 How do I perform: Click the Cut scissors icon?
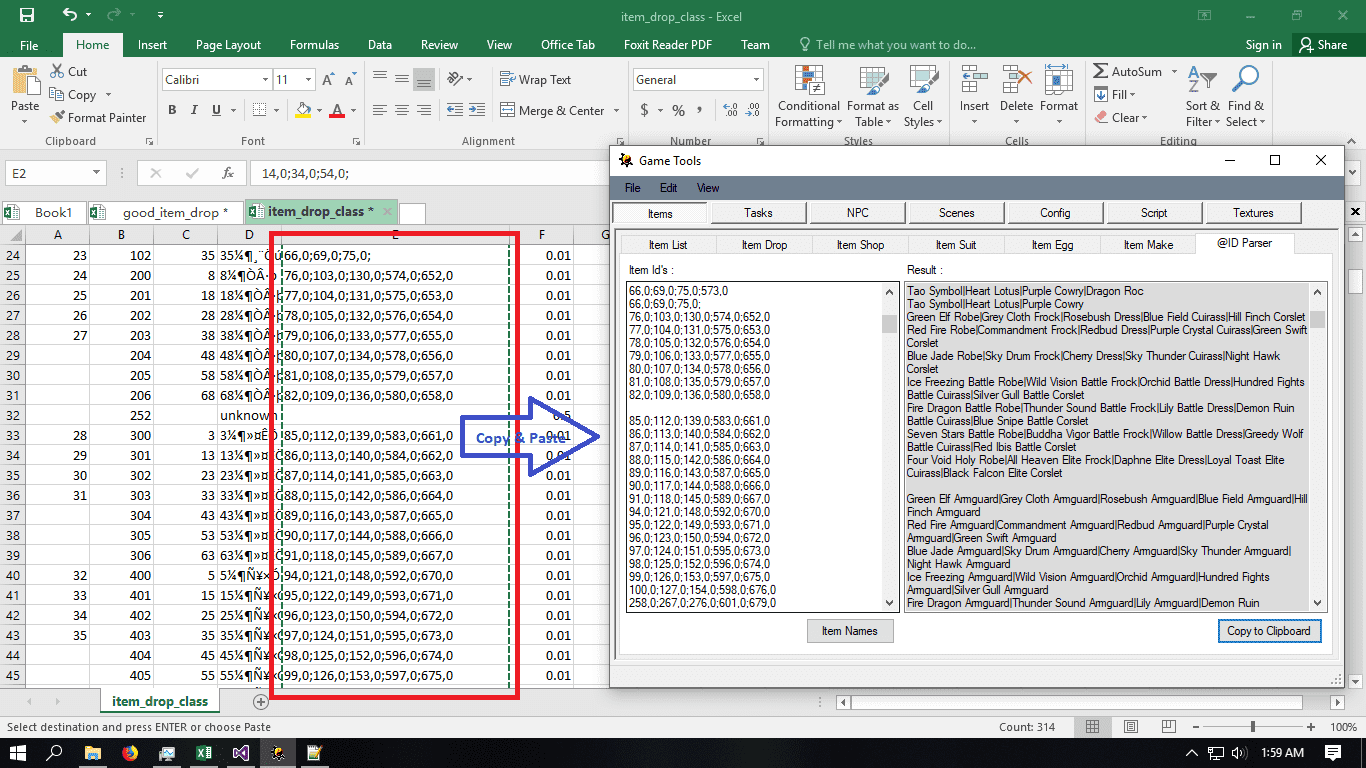point(55,72)
